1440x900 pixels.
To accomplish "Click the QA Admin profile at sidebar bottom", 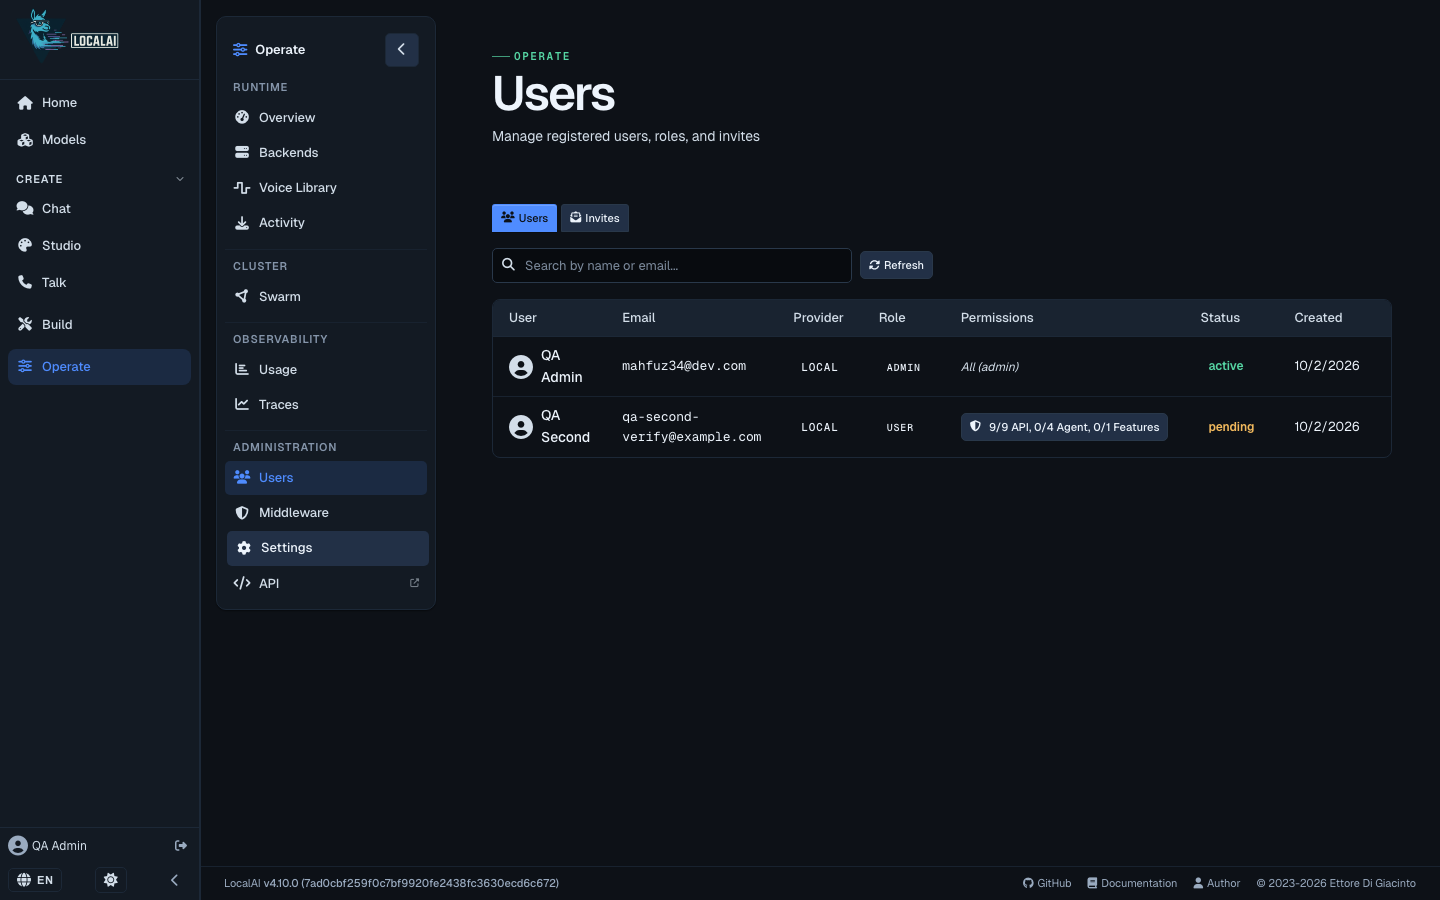I will point(48,846).
